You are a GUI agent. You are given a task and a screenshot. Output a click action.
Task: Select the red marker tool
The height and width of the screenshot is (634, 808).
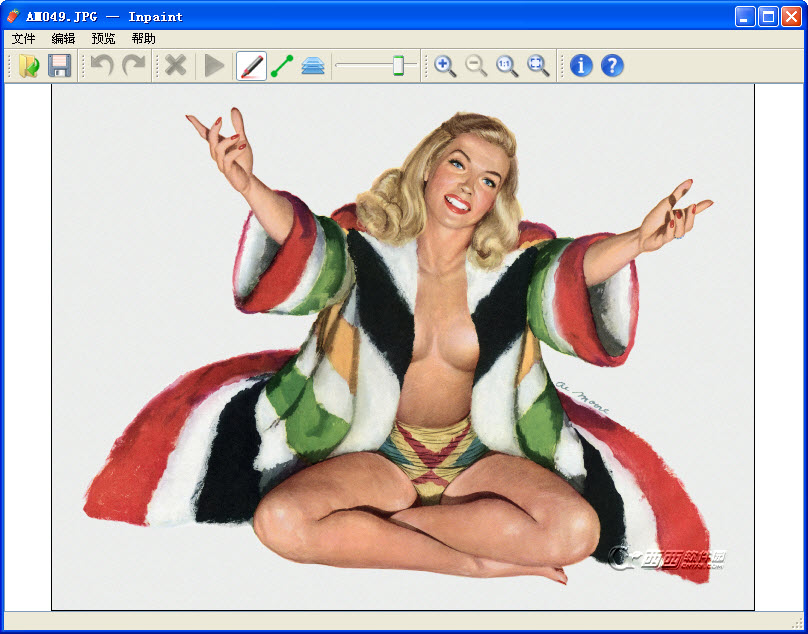251,66
